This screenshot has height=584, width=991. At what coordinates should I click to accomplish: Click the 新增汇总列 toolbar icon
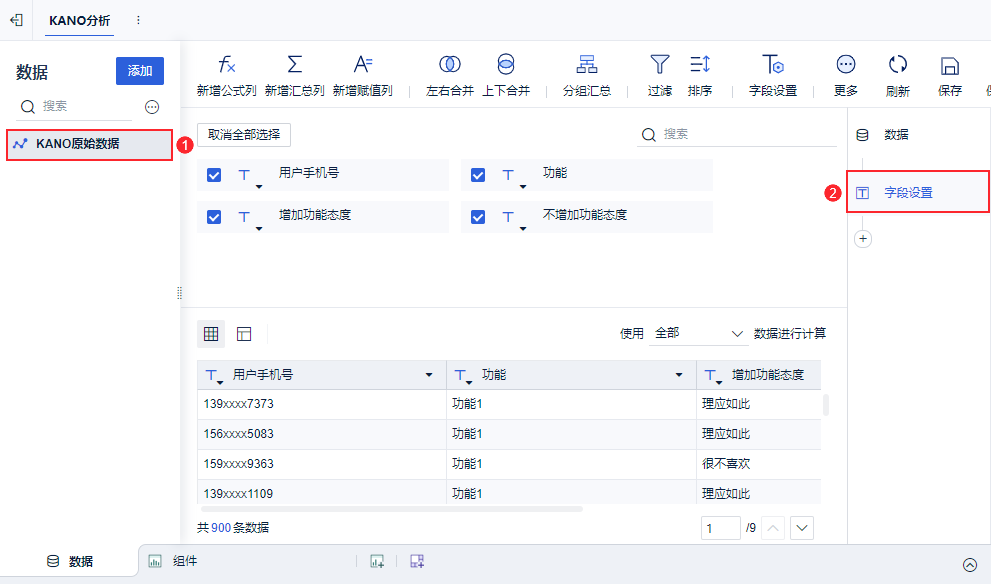[x=295, y=64]
